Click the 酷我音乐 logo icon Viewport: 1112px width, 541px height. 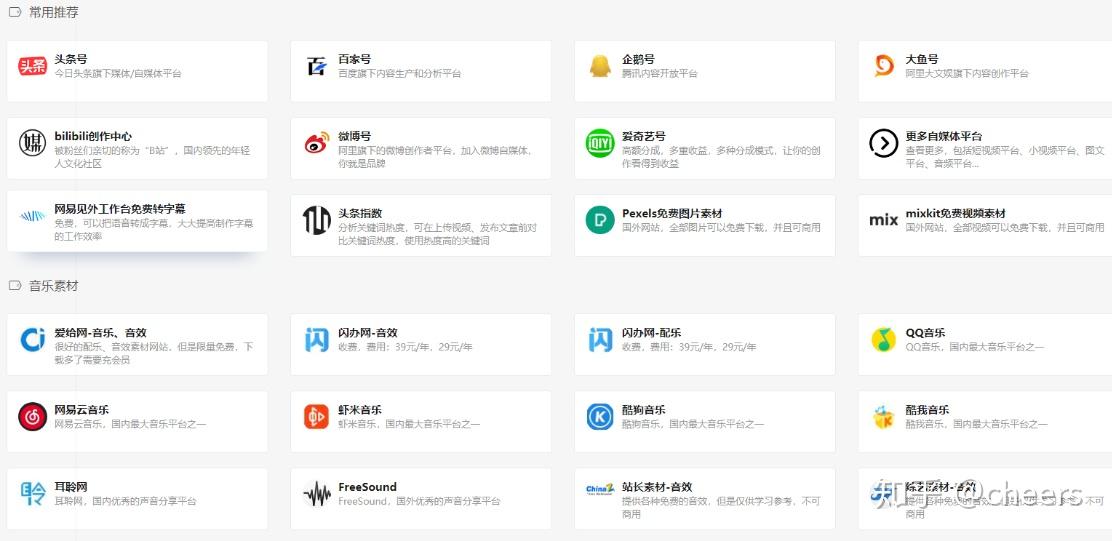pyautogui.click(x=884, y=417)
